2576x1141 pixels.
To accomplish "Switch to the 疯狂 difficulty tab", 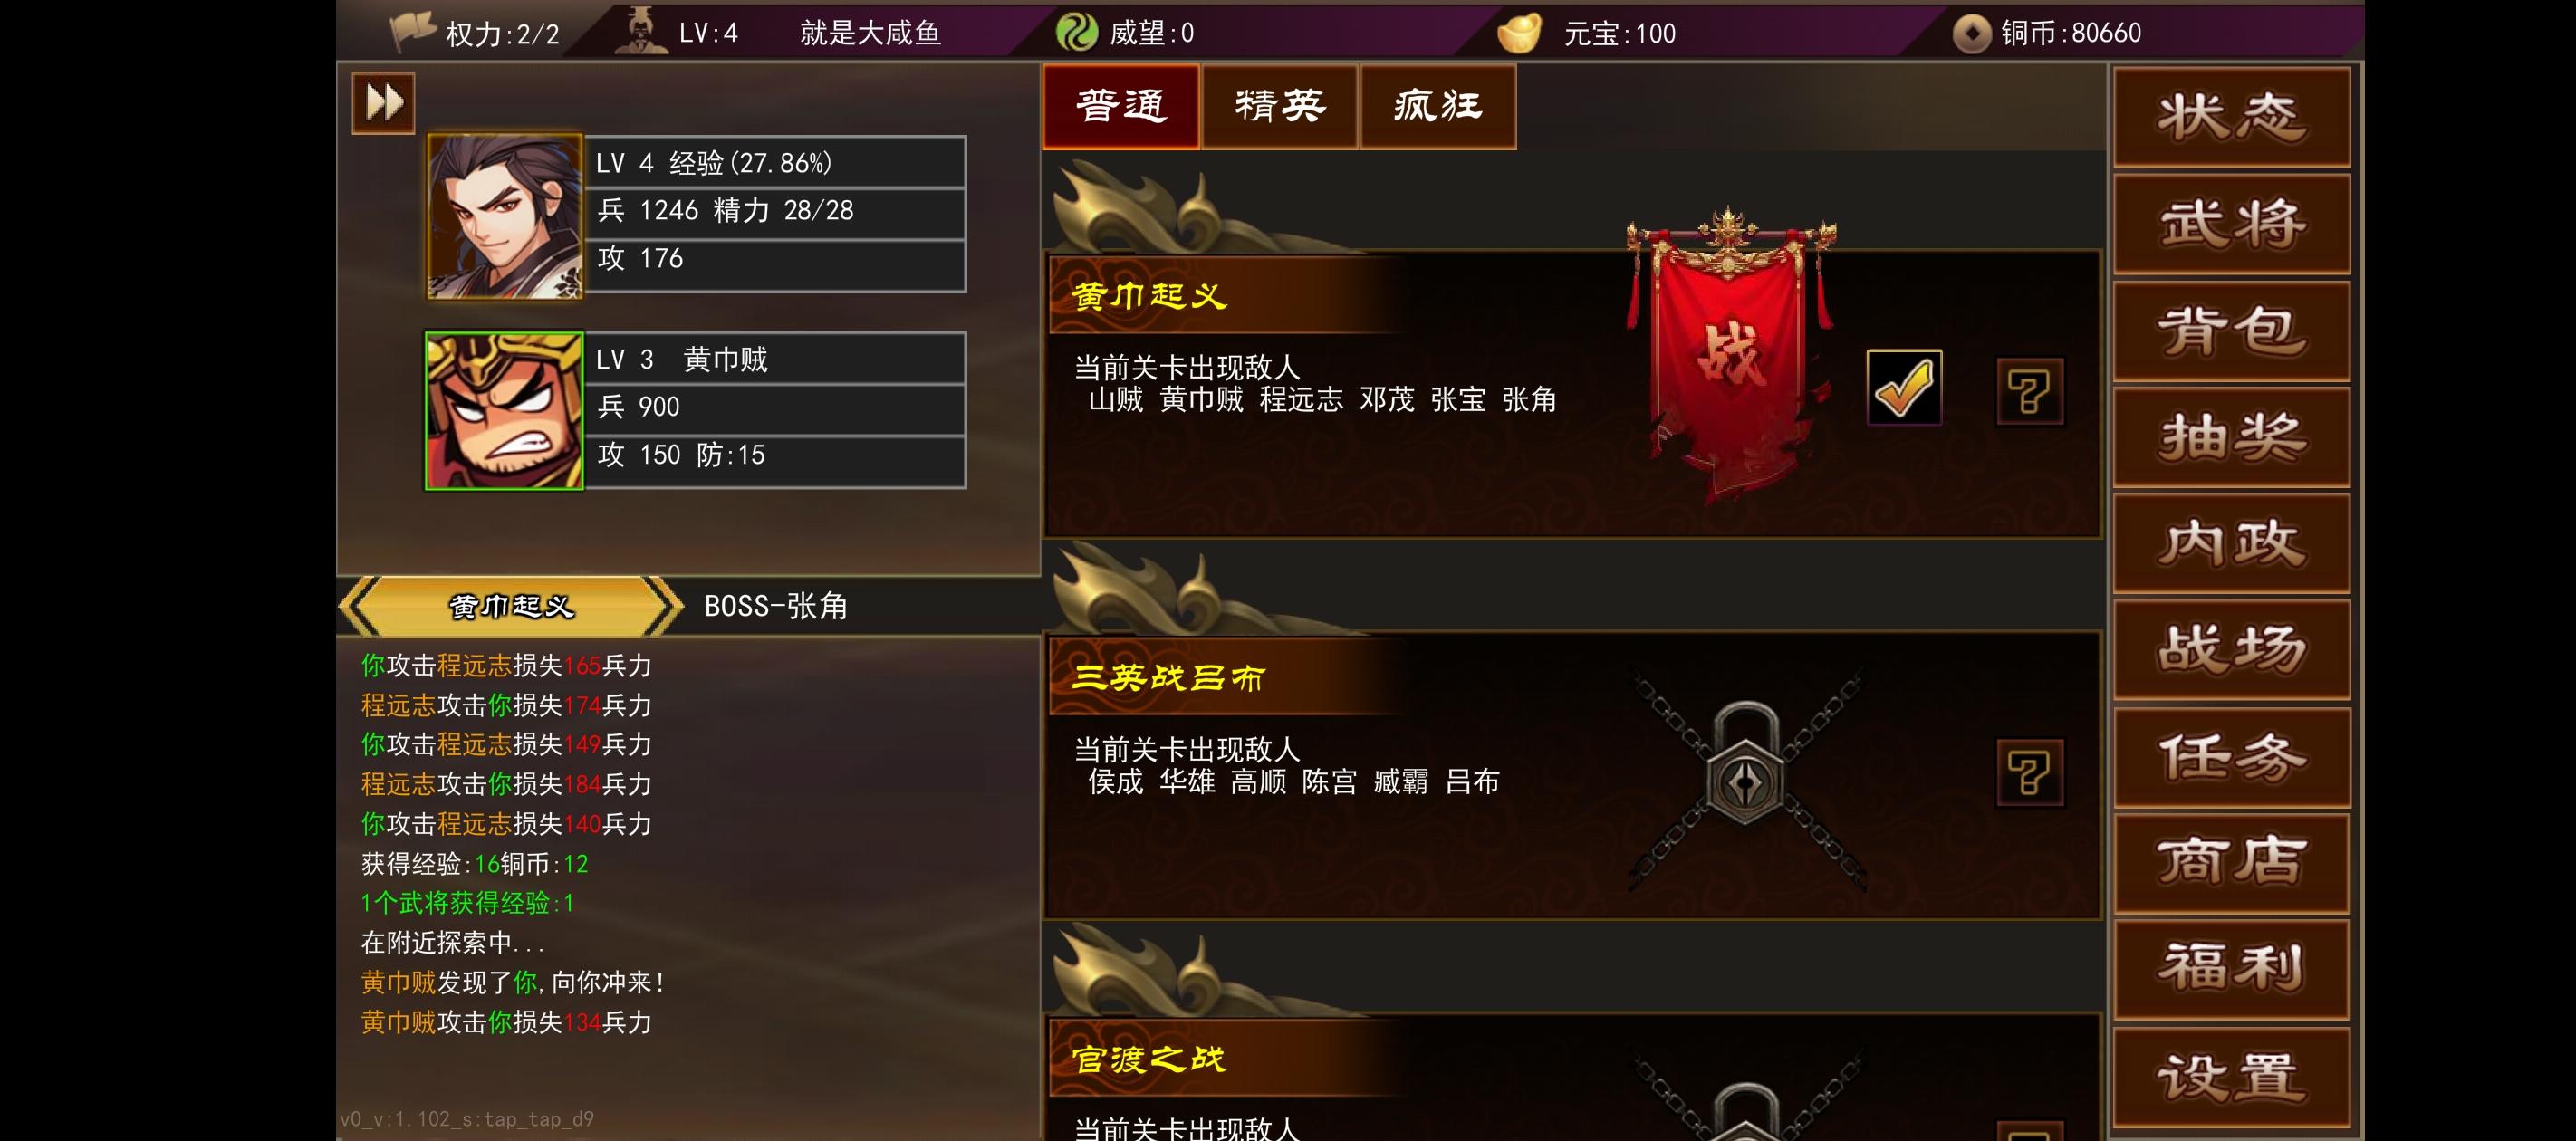I will [1437, 106].
